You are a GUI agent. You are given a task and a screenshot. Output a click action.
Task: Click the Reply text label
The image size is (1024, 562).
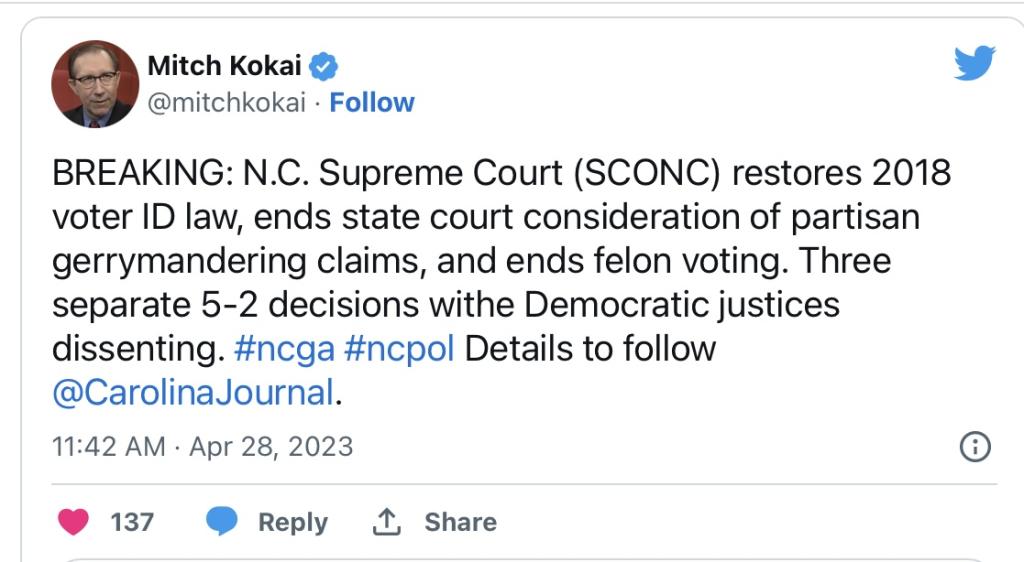tap(292, 522)
